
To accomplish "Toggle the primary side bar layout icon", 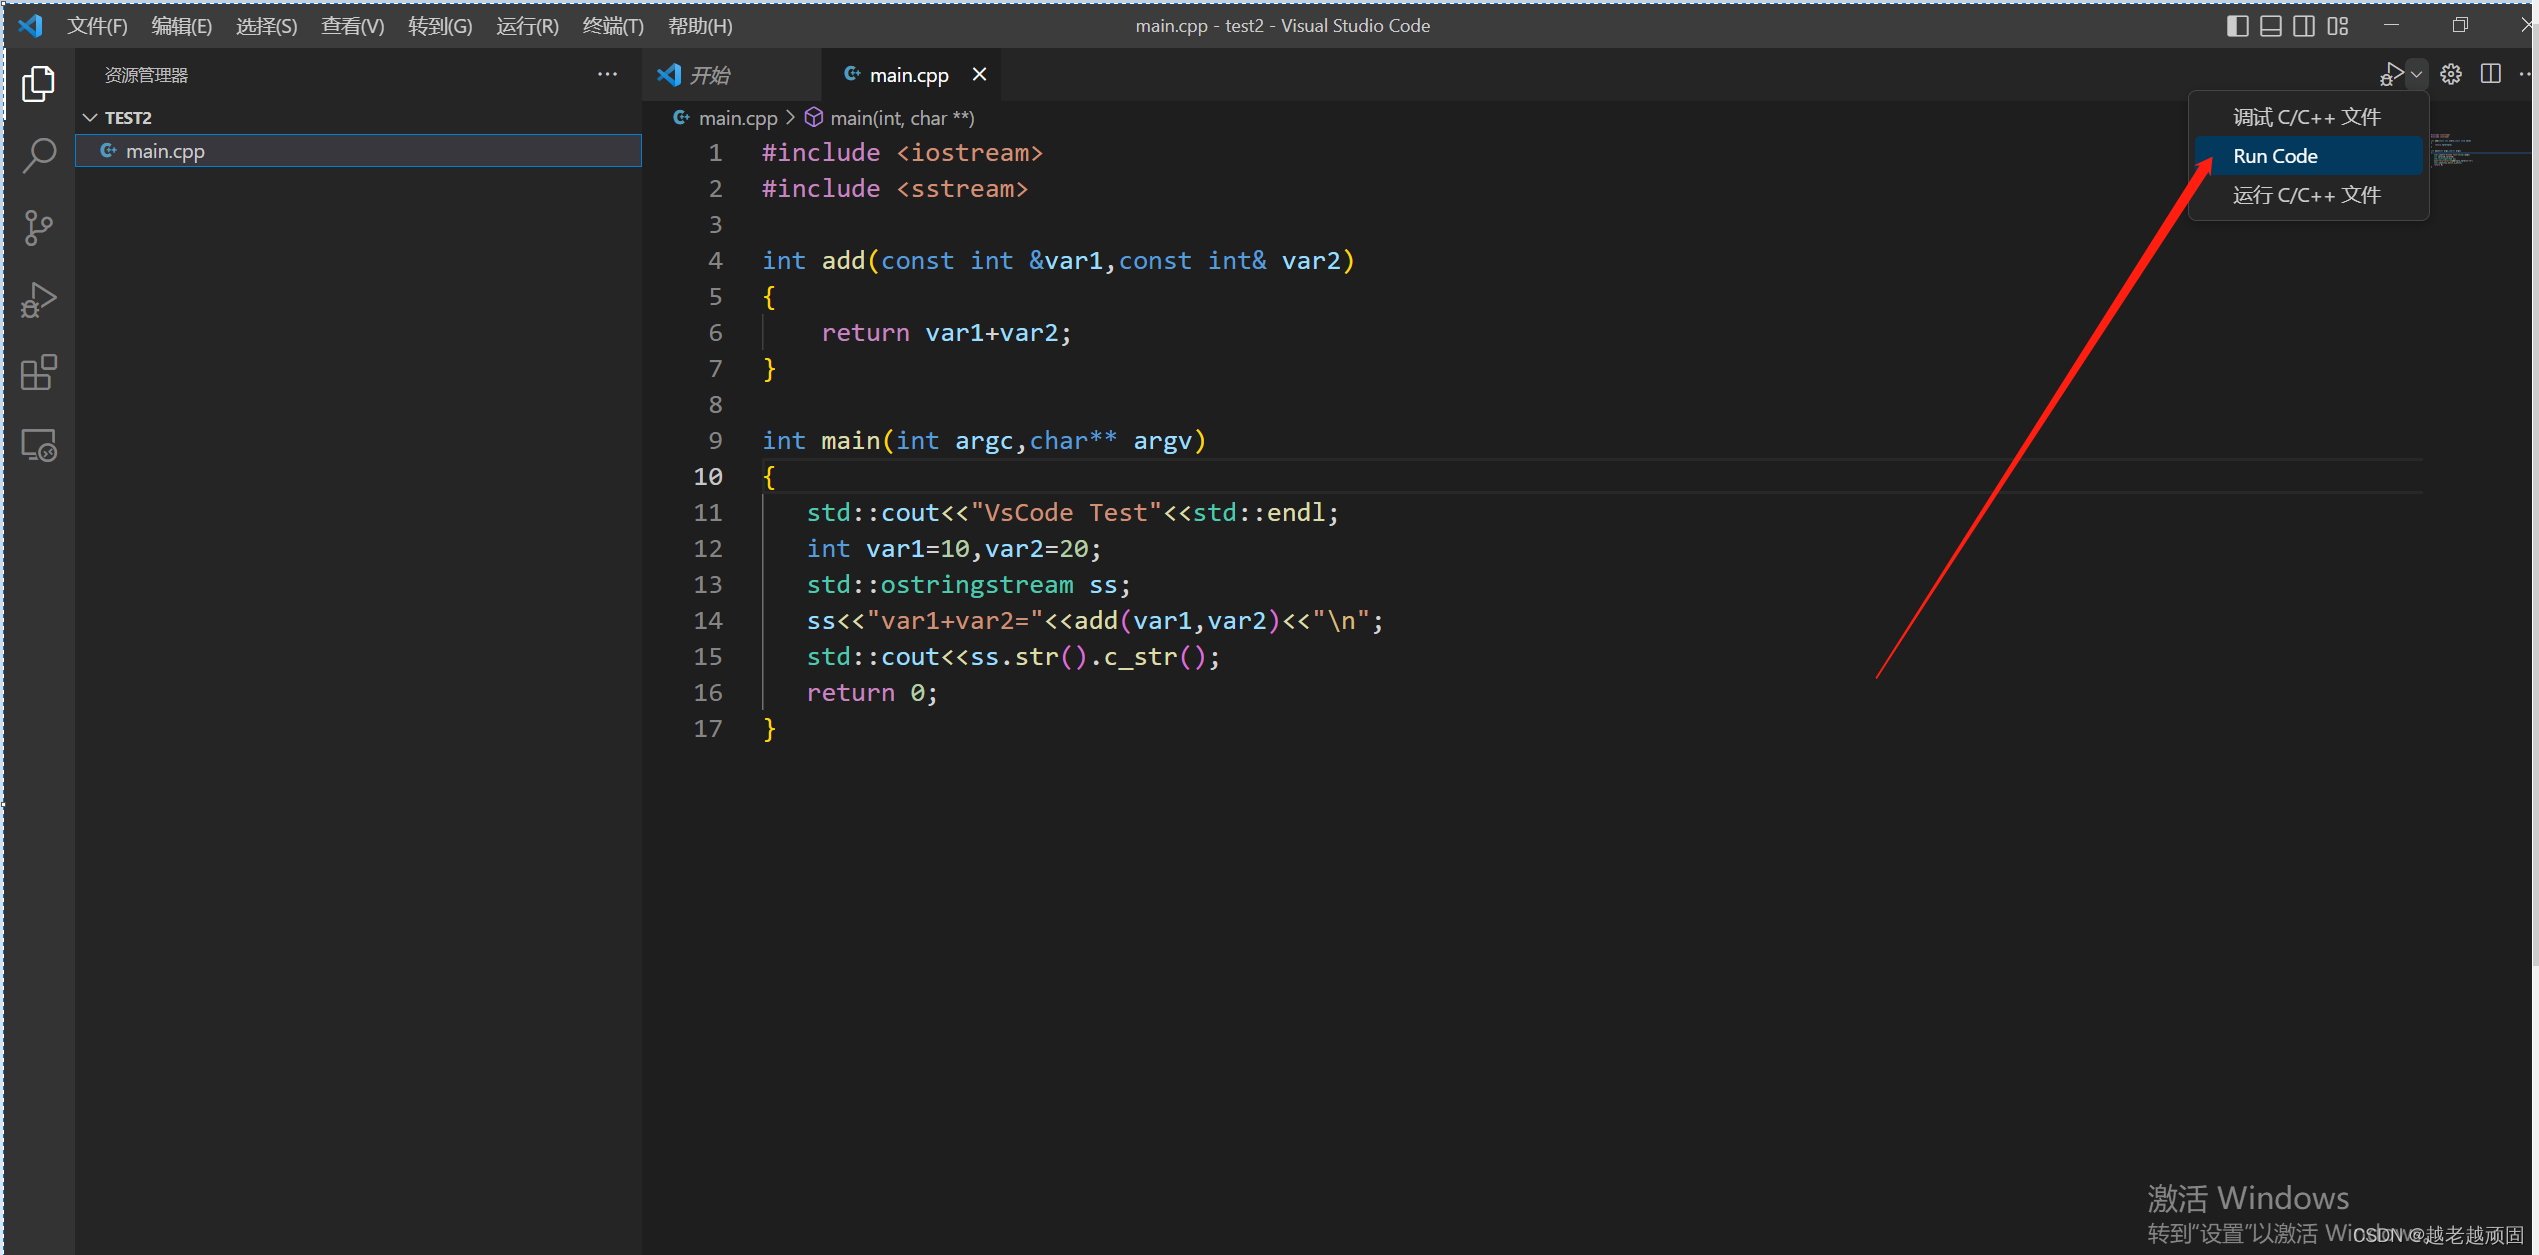I will (2237, 26).
